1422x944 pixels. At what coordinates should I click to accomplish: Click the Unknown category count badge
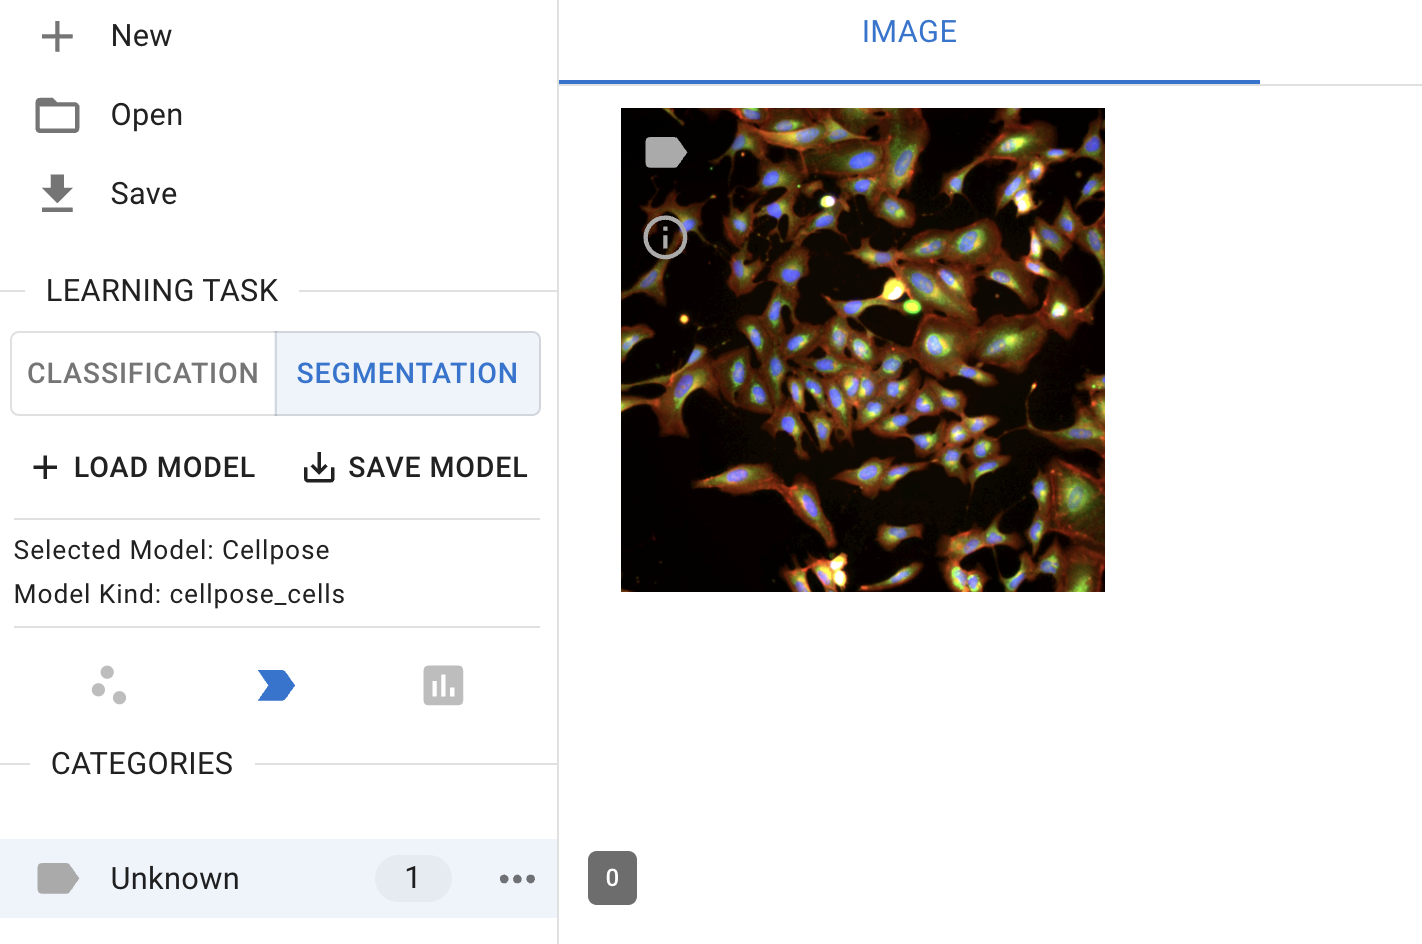[x=413, y=878]
